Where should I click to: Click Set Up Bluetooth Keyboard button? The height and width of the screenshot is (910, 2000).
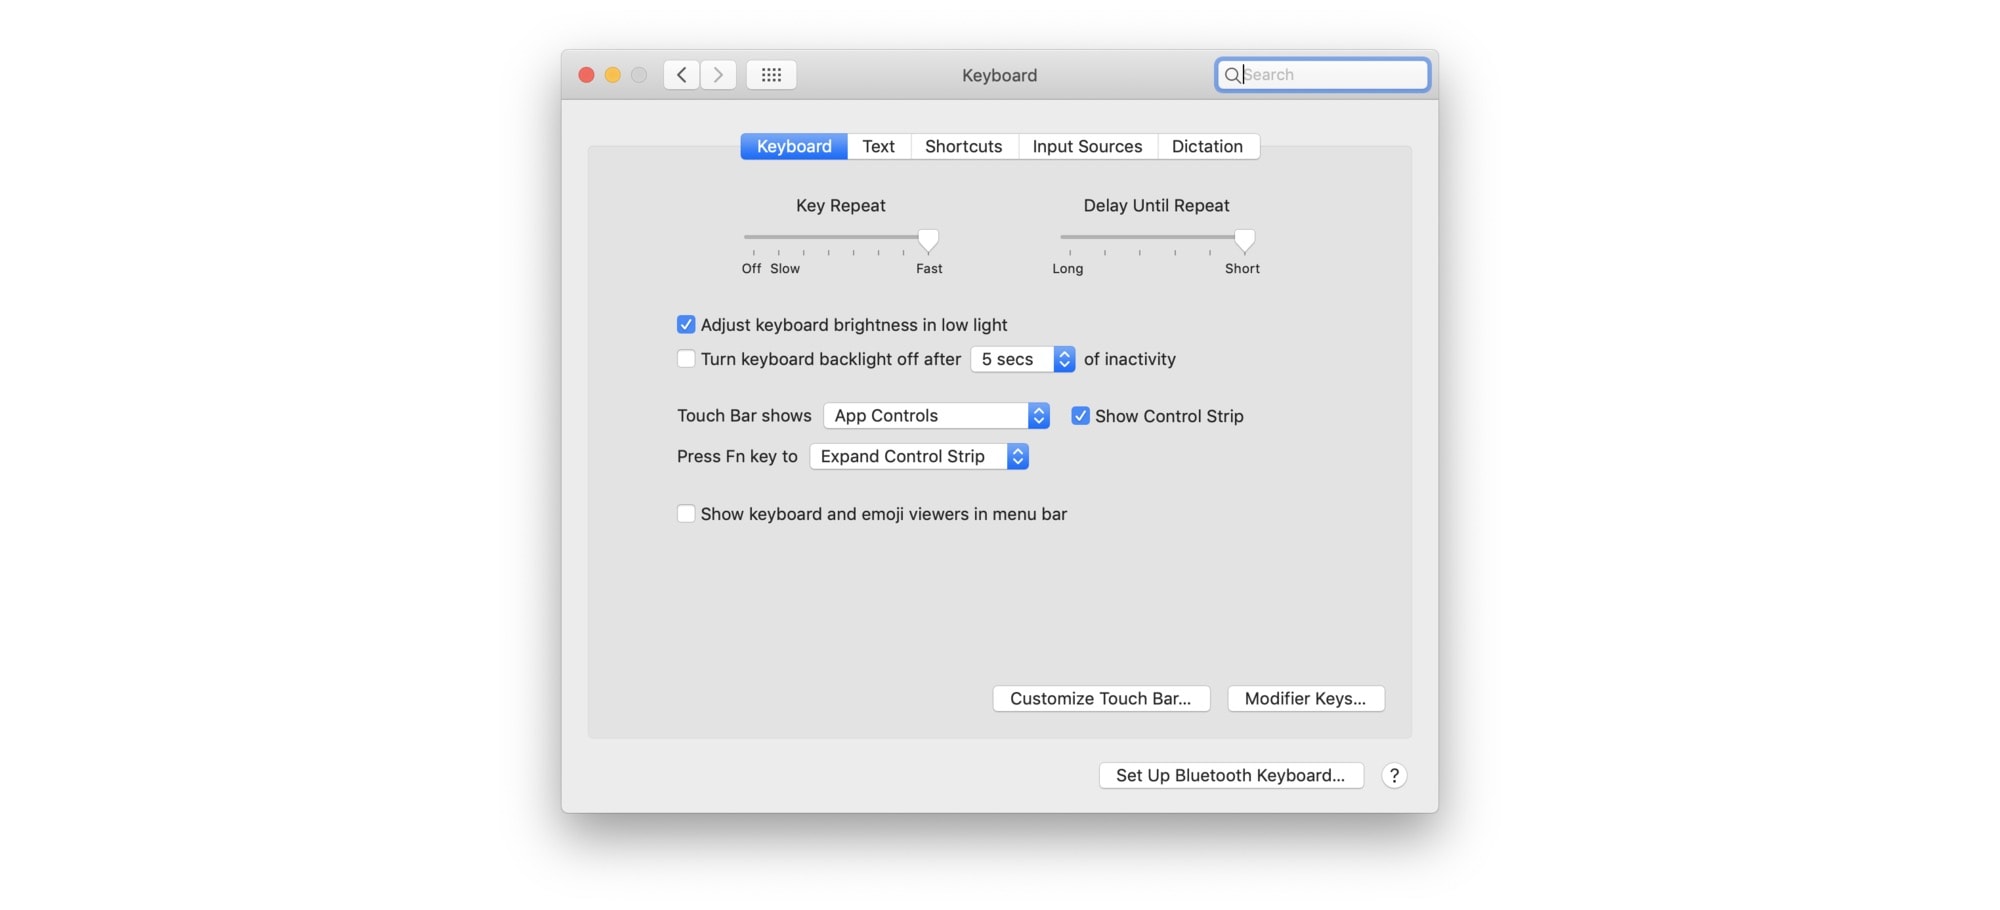pyautogui.click(x=1230, y=775)
